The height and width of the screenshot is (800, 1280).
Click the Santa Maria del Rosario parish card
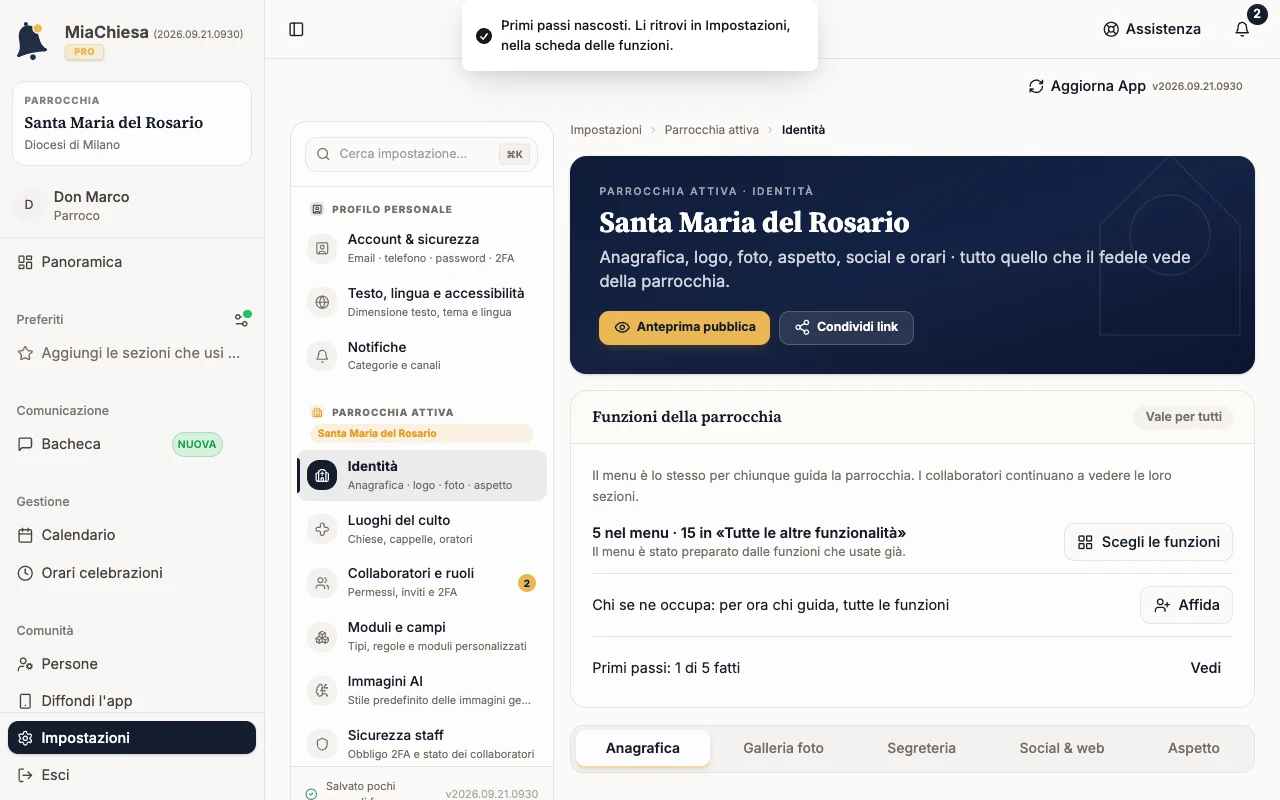[132, 123]
